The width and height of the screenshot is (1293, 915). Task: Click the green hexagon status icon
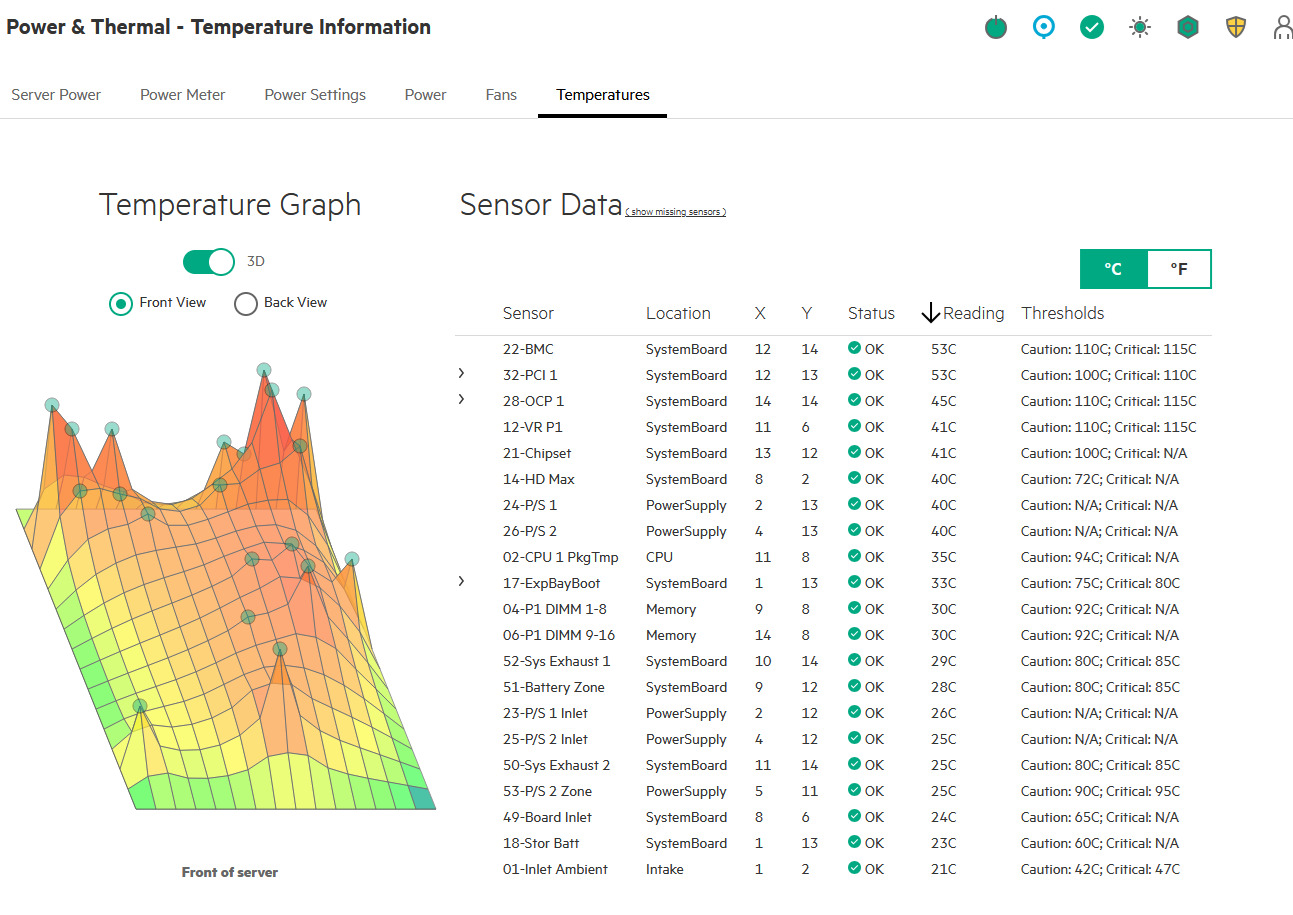1188,28
